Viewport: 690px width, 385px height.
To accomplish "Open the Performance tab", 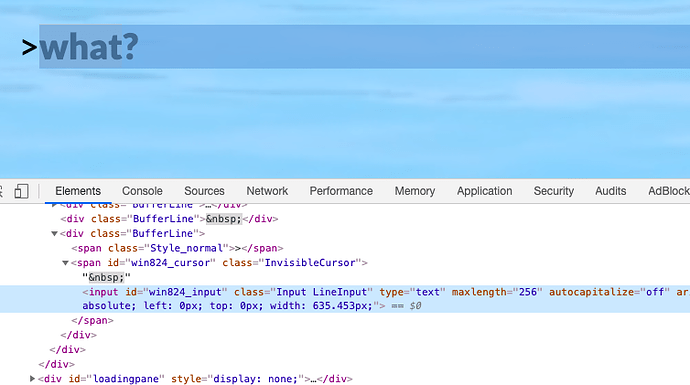I will pyautogui.click(x=341, y=191).
